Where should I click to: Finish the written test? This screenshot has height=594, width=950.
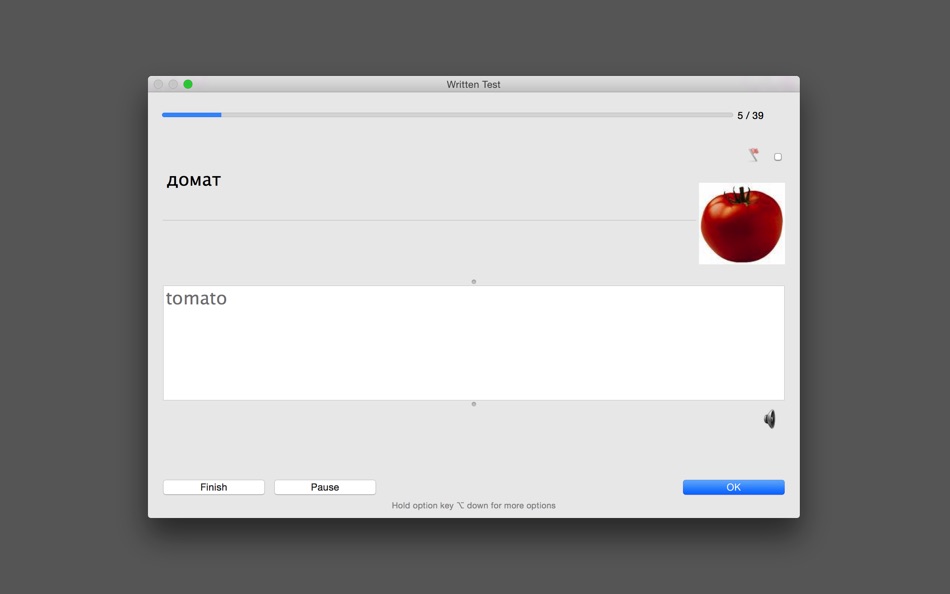point(213,487)
